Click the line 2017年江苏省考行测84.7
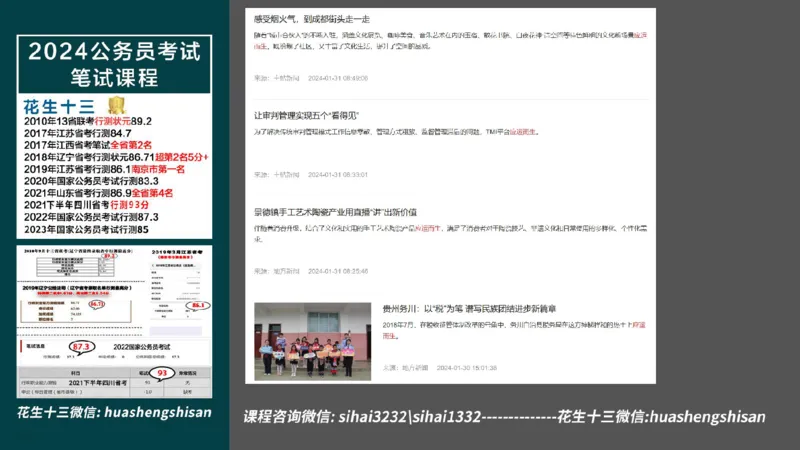Viewport: 800px width, 450px height. (x=78, y=133)
